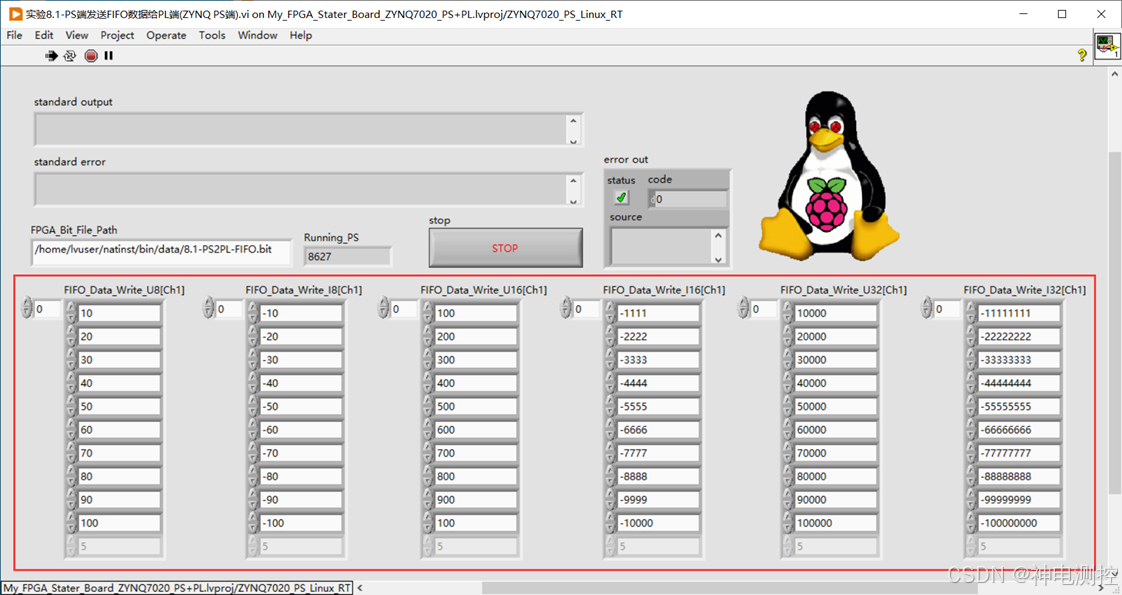Click the stepper beside U8 value 10
The image size is (1122, 595).
click(71, 313)
